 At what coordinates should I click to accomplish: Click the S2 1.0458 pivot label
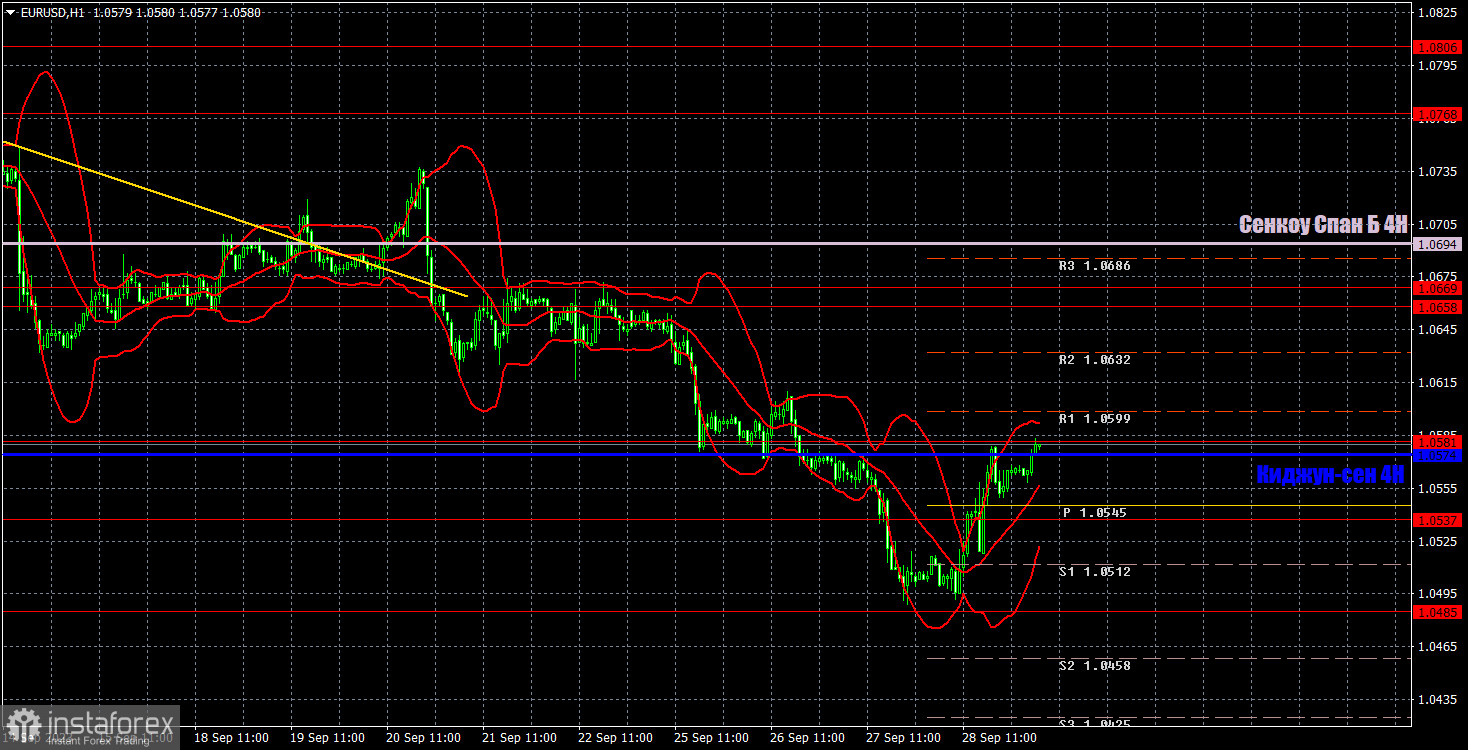(1094, 666)
